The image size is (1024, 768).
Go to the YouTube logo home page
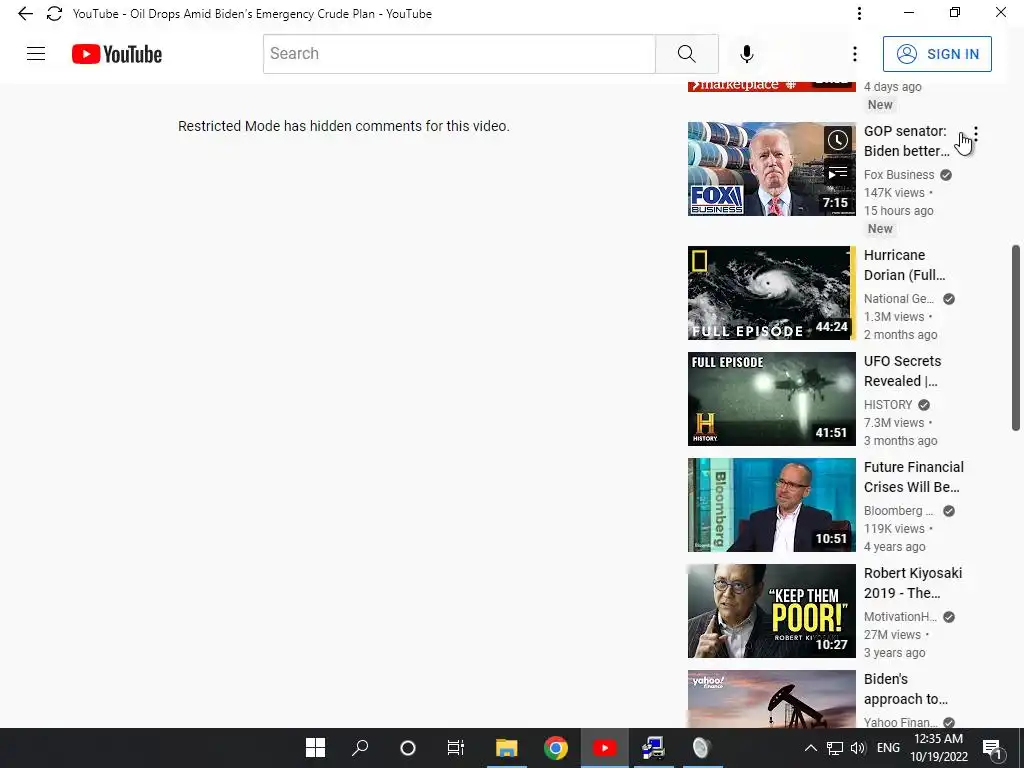117,54
